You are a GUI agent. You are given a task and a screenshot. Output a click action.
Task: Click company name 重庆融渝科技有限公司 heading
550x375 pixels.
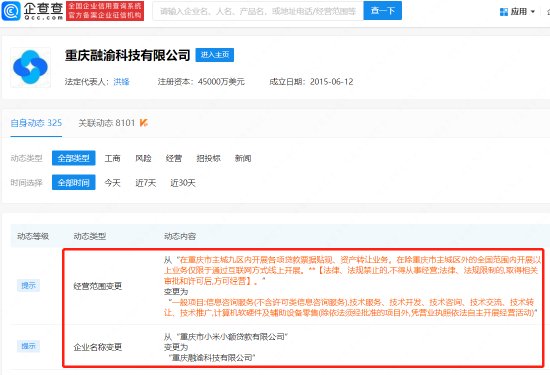(127, 55)
